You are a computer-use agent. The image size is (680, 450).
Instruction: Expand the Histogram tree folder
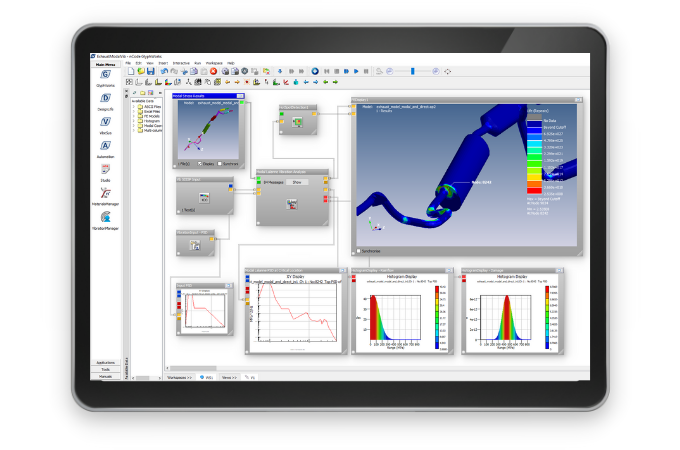tap(134, 121)
